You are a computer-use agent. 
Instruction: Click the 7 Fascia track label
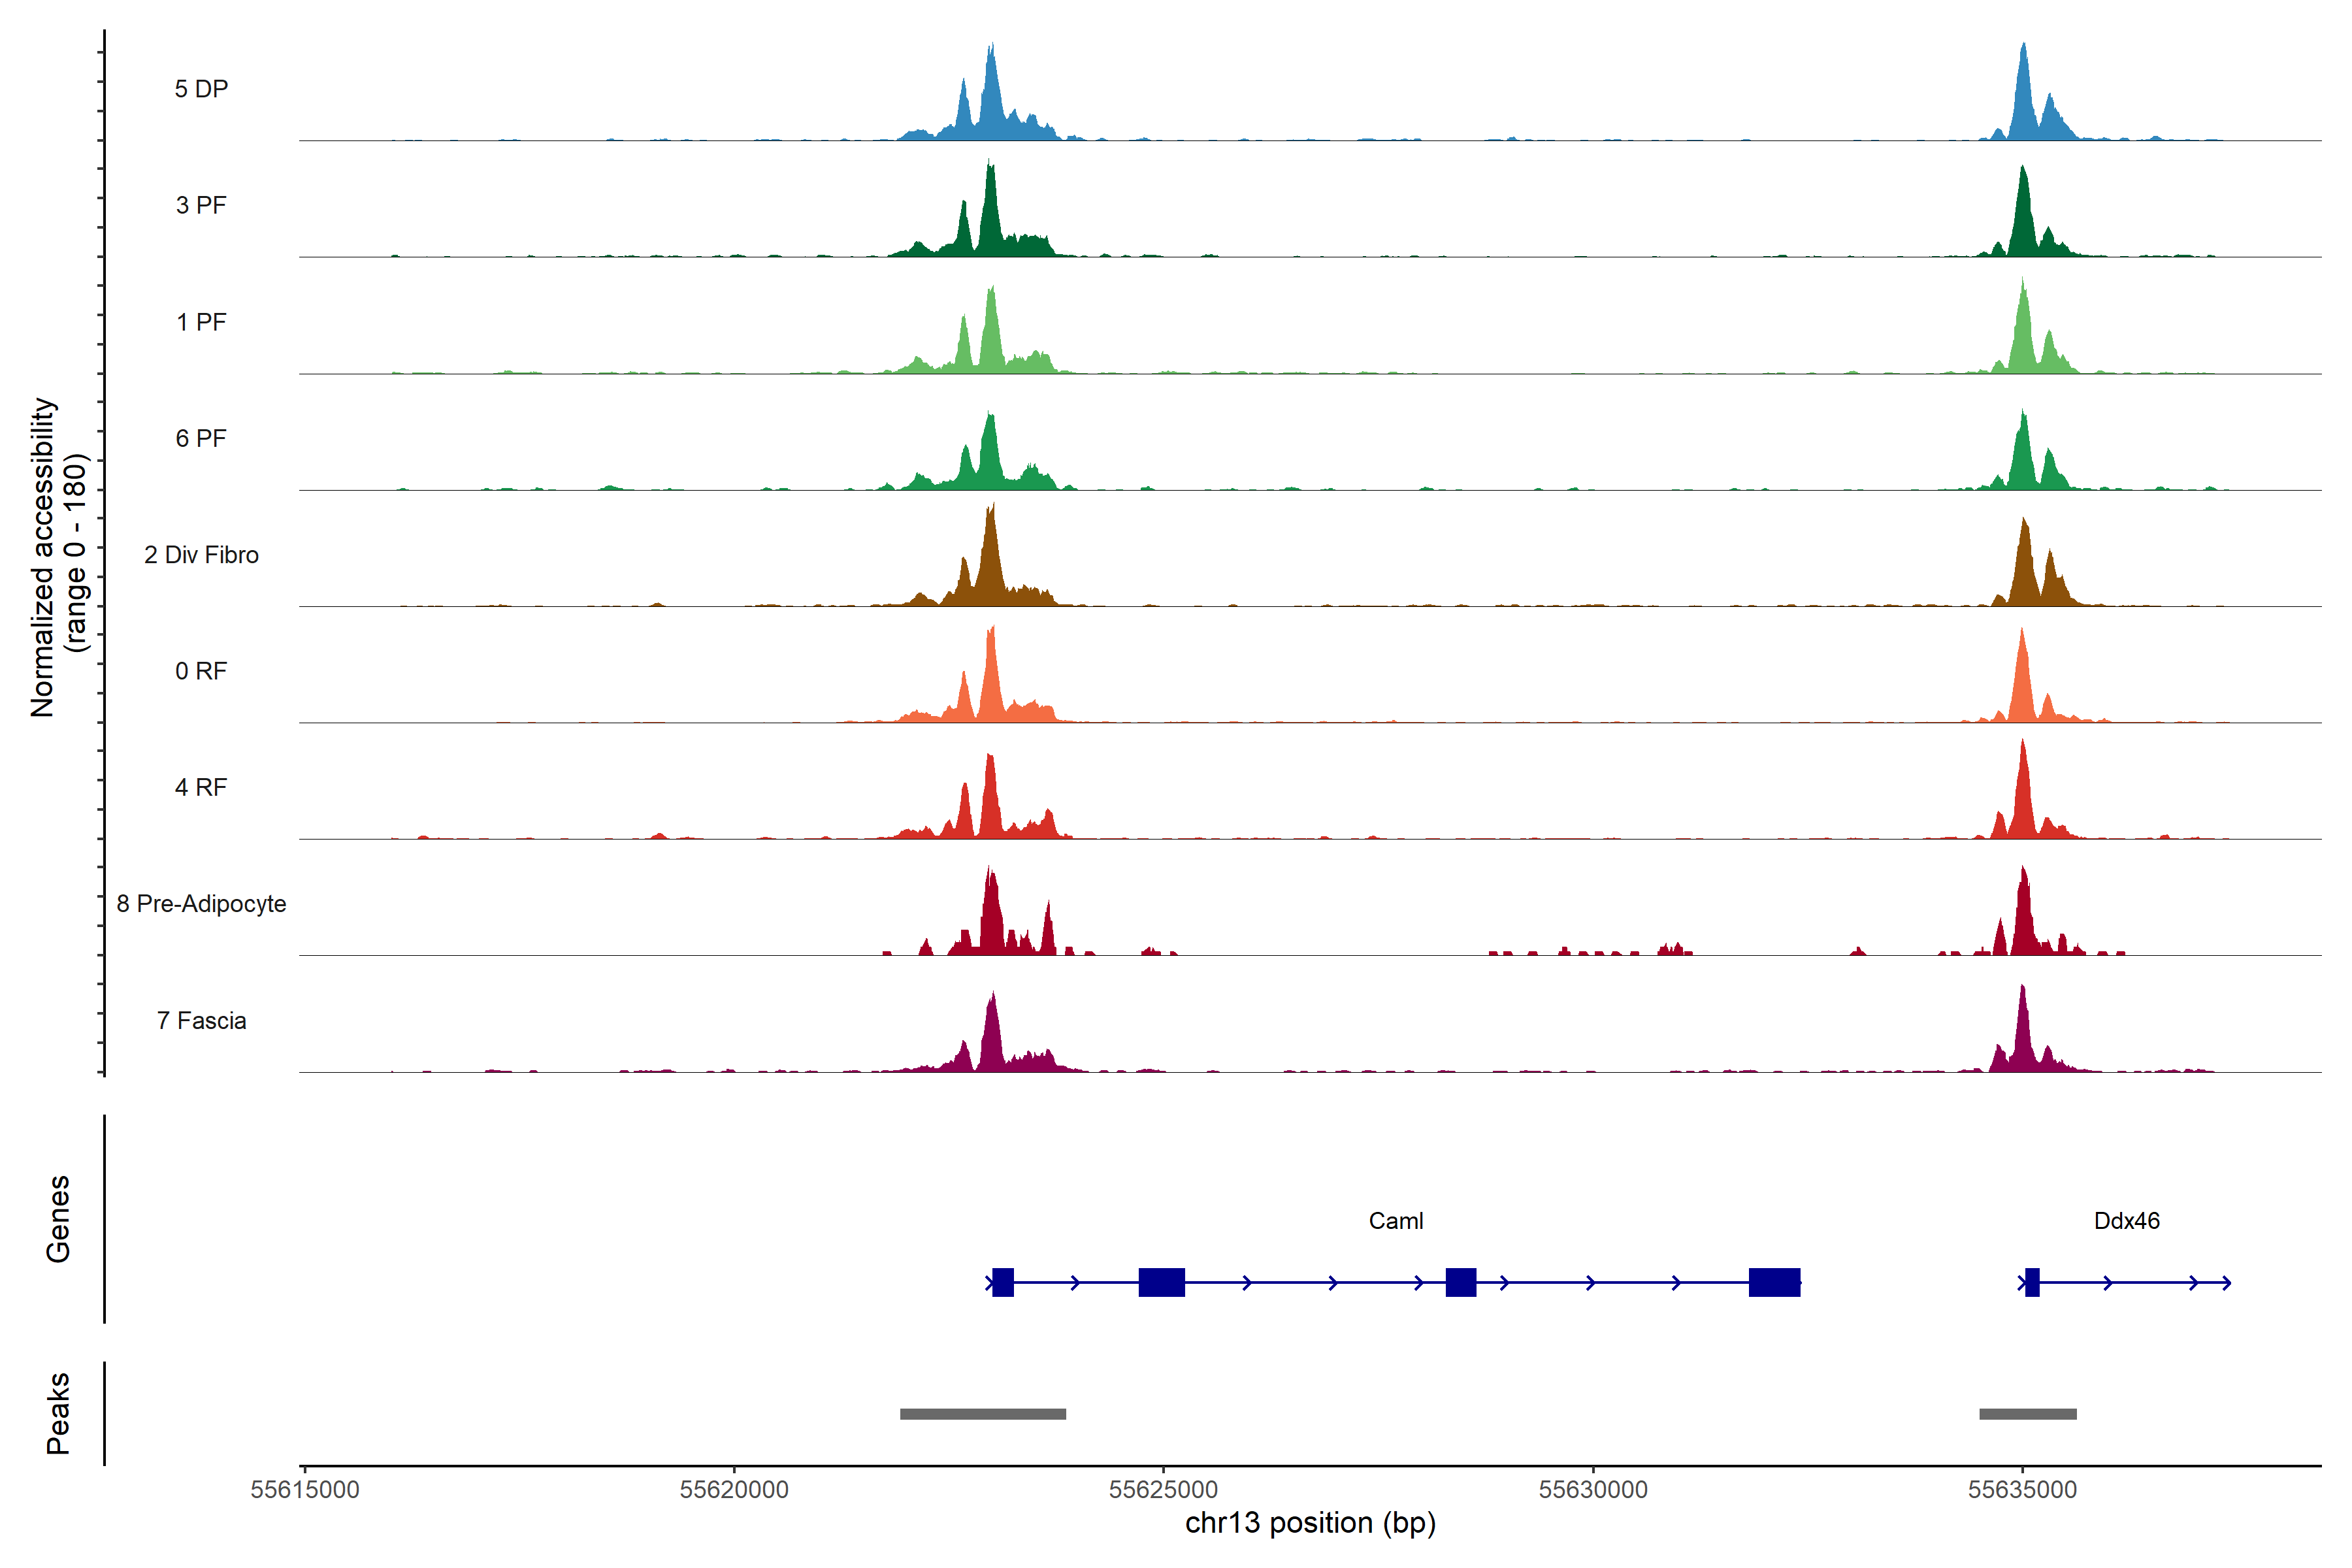pyautogui.click(x=201, y=1020)
